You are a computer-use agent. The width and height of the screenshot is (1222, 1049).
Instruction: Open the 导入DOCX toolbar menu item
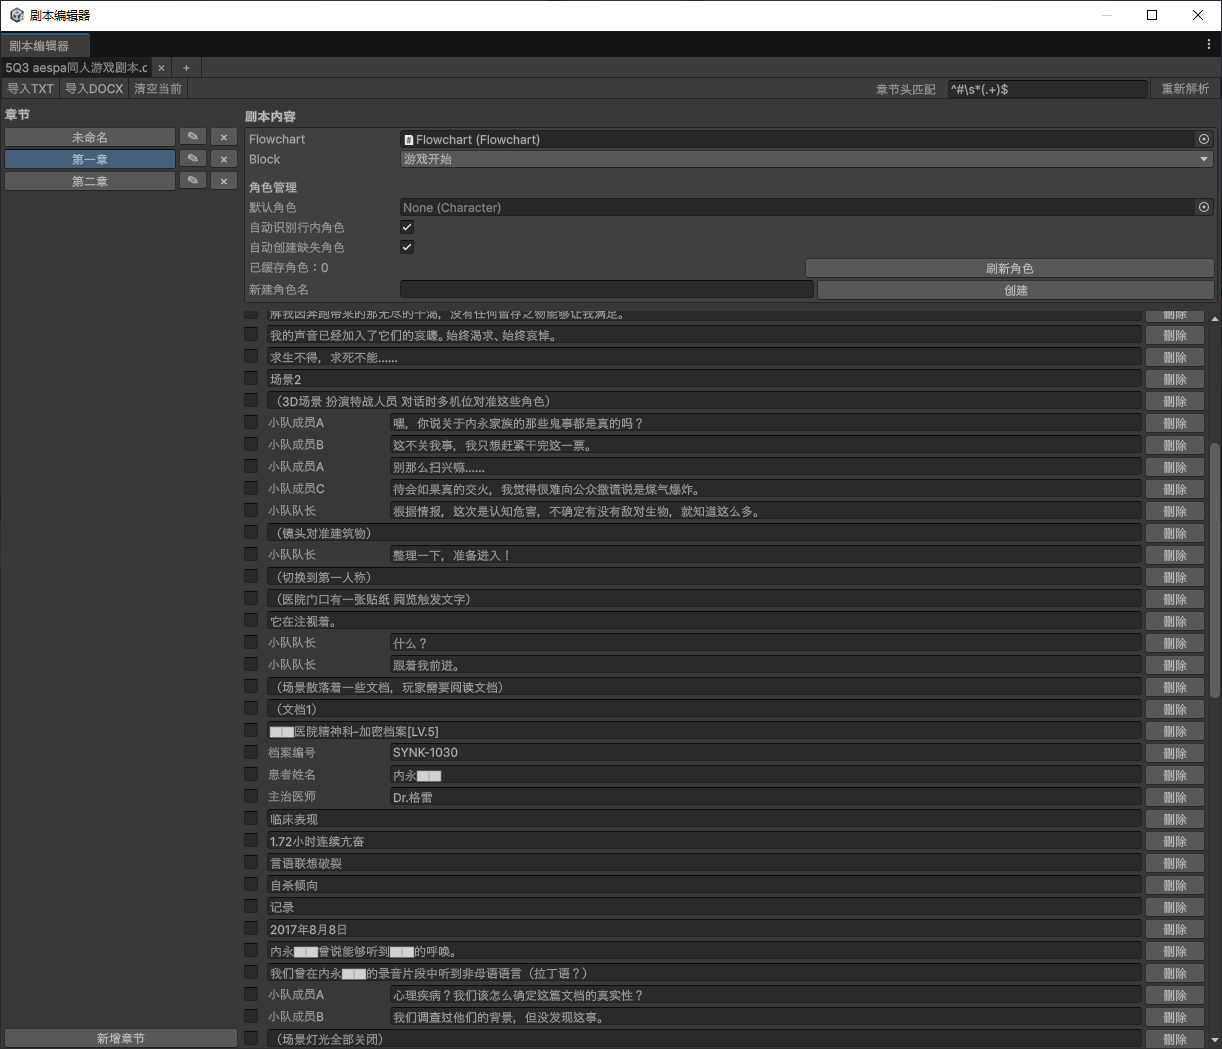[x=94, y=89]
